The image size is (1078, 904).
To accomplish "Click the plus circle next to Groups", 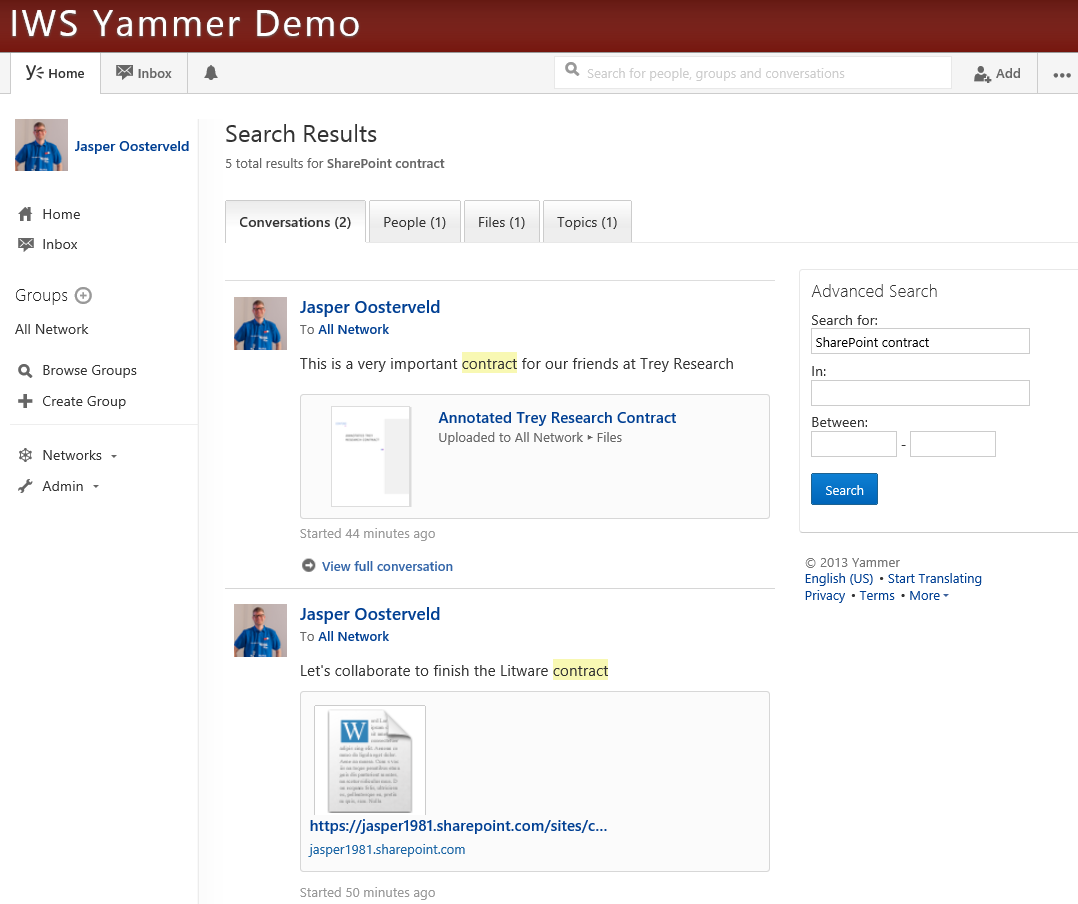I will click(83, 296).
